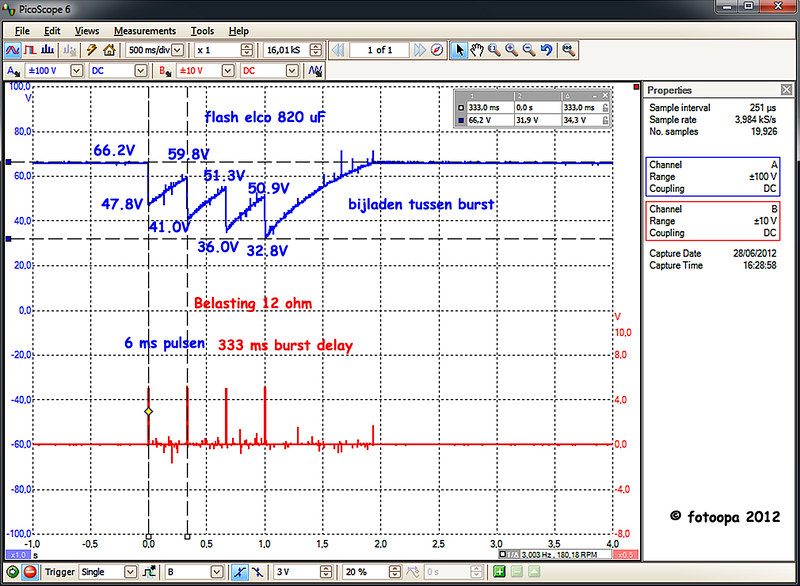Select Spectrum mode icon

47,50
